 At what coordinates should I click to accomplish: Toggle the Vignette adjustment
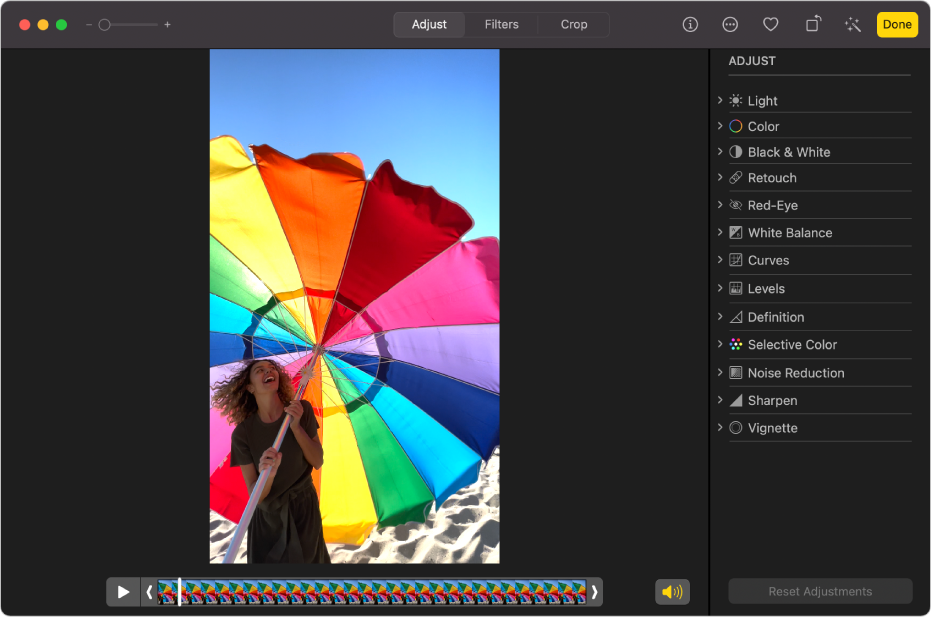[x=736, y=428]
